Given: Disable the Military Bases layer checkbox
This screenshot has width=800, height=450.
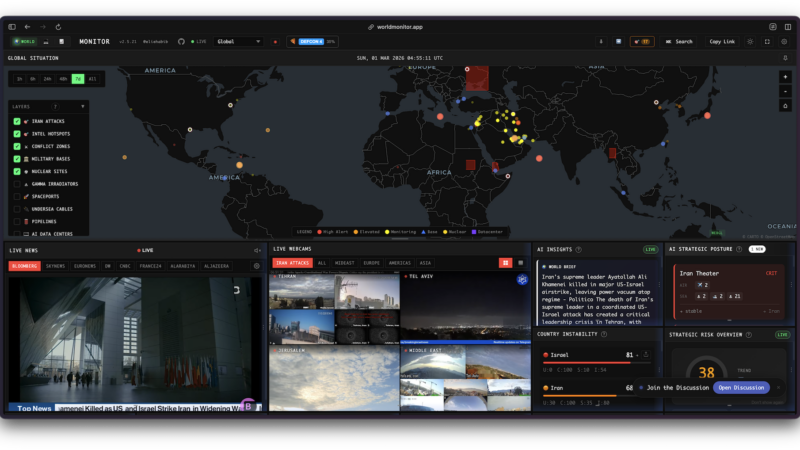Looking at the screenshot, I should coord(17,159).
